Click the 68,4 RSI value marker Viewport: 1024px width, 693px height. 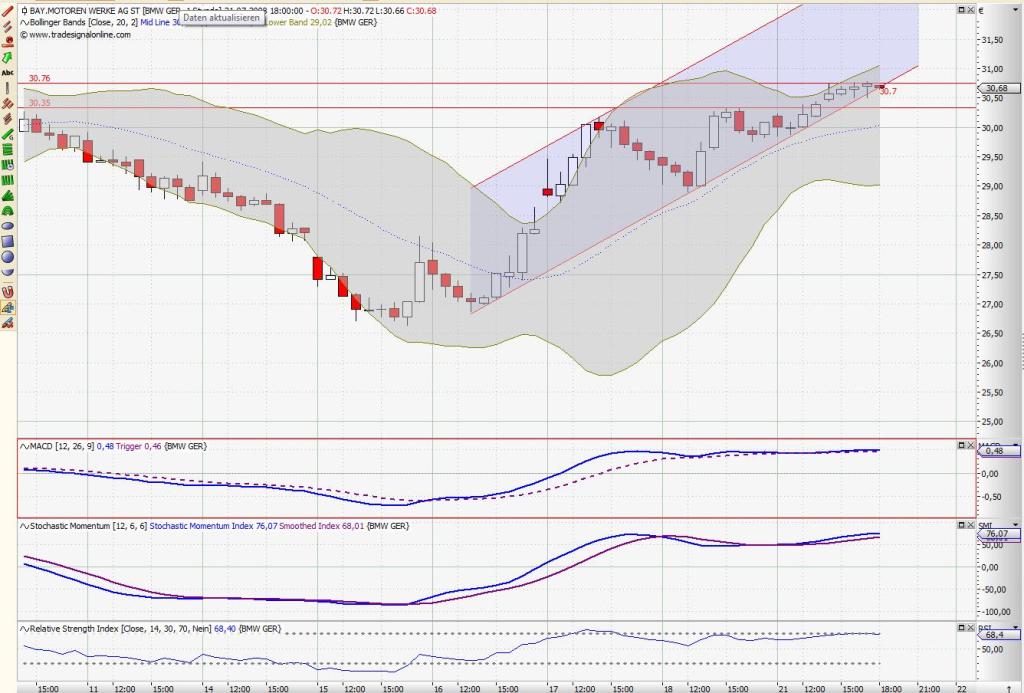click(997, 635)
